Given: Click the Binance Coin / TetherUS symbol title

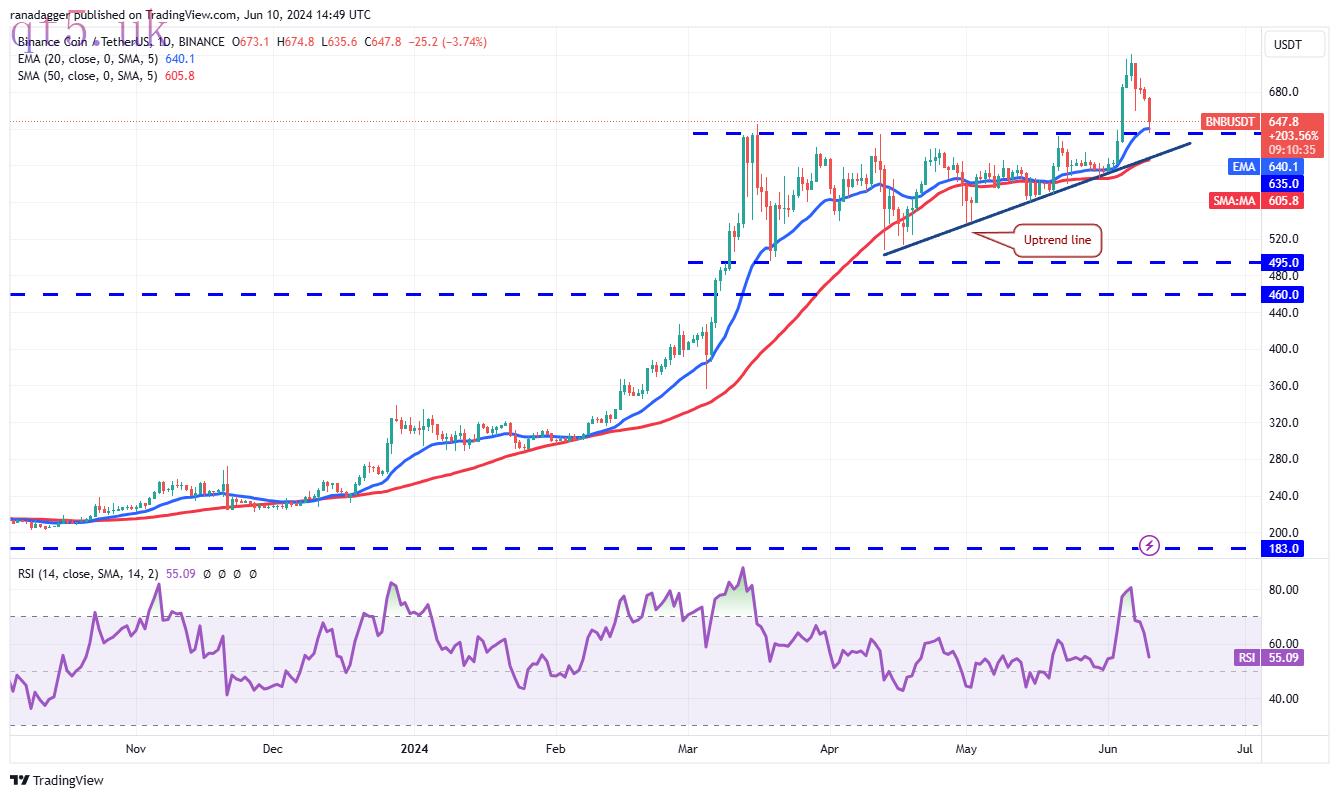Looking at the screenshot, I should (x=122, y=42).
